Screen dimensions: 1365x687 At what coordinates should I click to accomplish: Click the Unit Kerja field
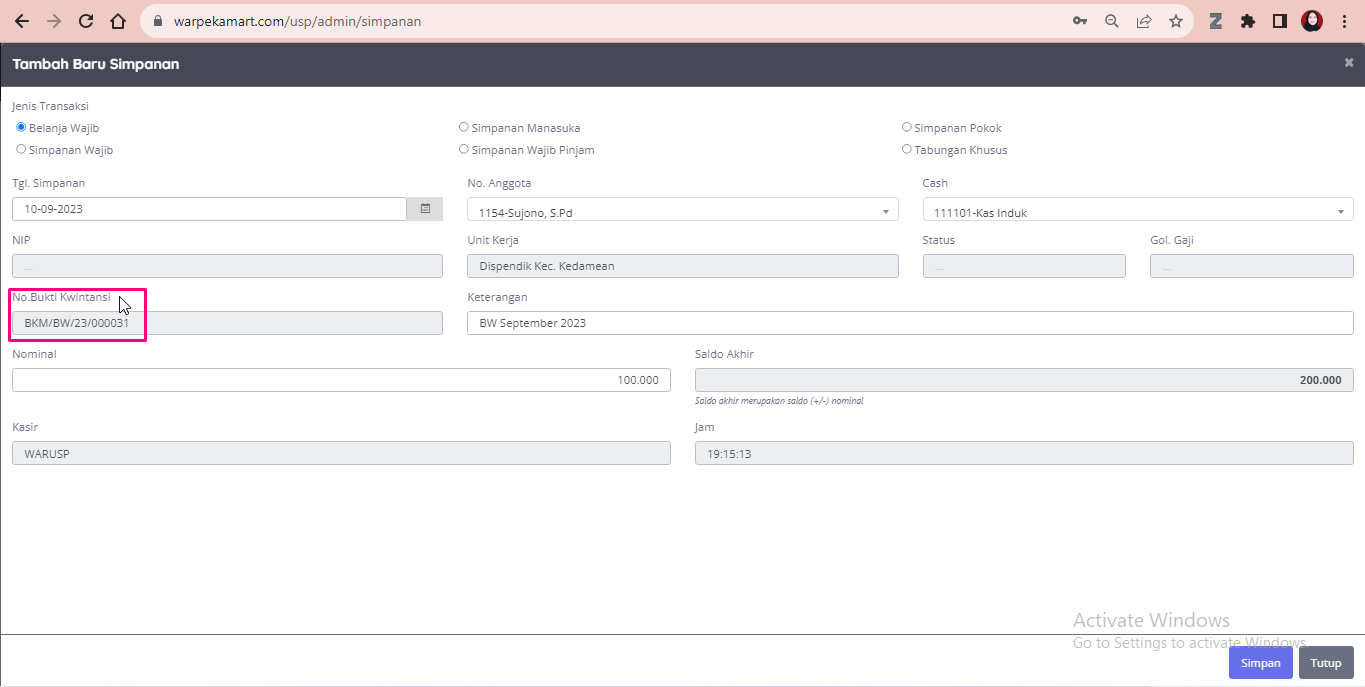tap(683, 266)
